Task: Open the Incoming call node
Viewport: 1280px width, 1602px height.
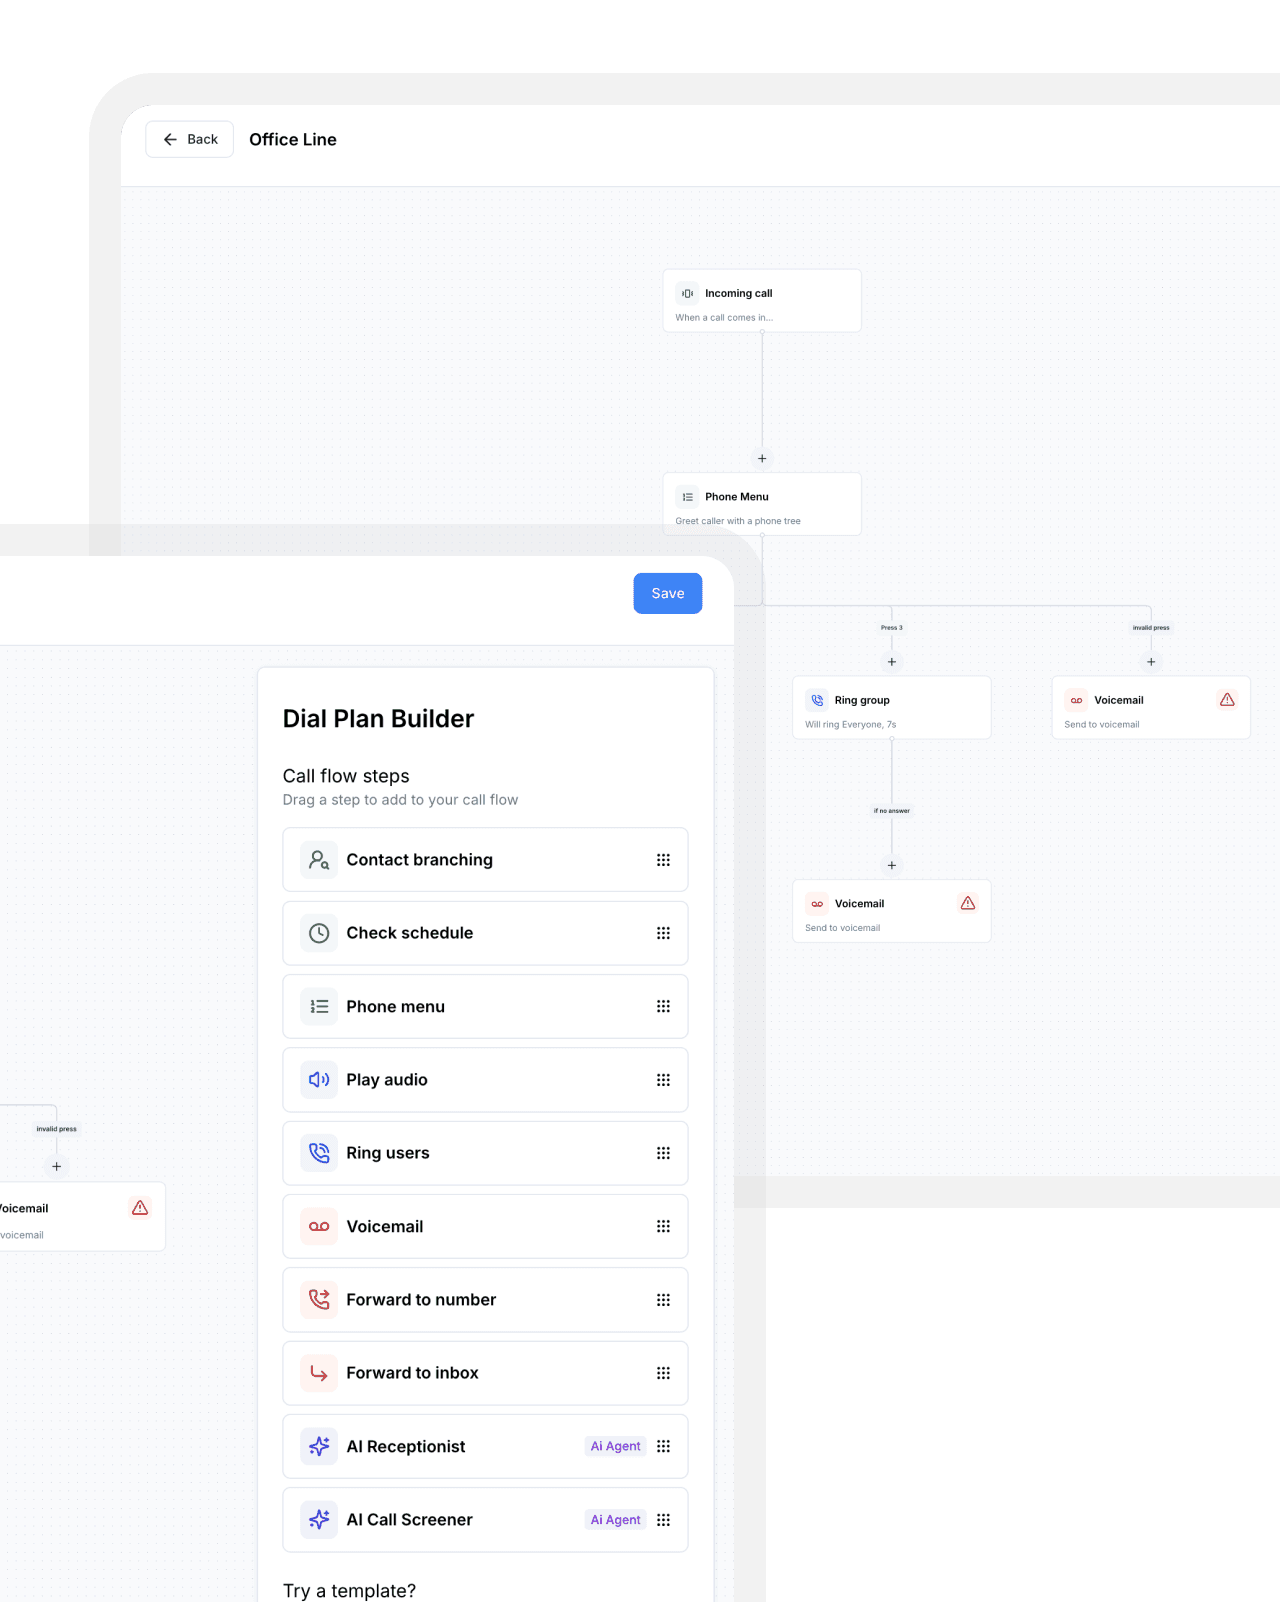Action: (x=761, y=301)
